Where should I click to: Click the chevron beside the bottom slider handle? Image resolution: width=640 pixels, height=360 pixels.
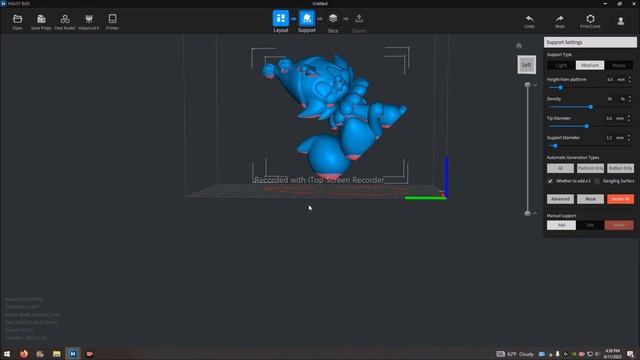click(x=535, y=213)
